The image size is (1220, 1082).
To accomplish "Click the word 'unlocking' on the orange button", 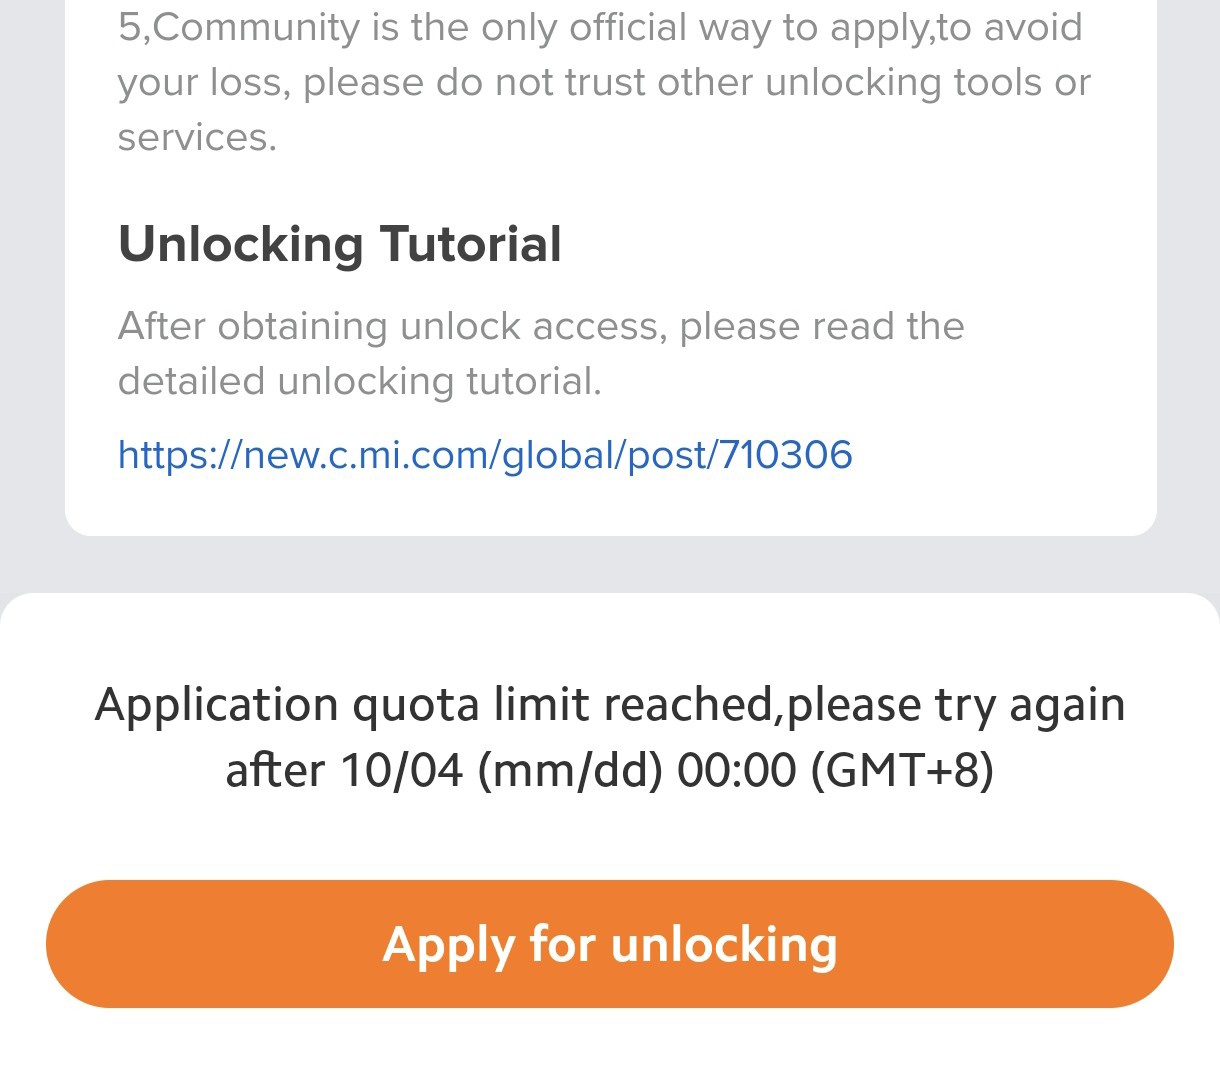I will click(x=724, y=944).
